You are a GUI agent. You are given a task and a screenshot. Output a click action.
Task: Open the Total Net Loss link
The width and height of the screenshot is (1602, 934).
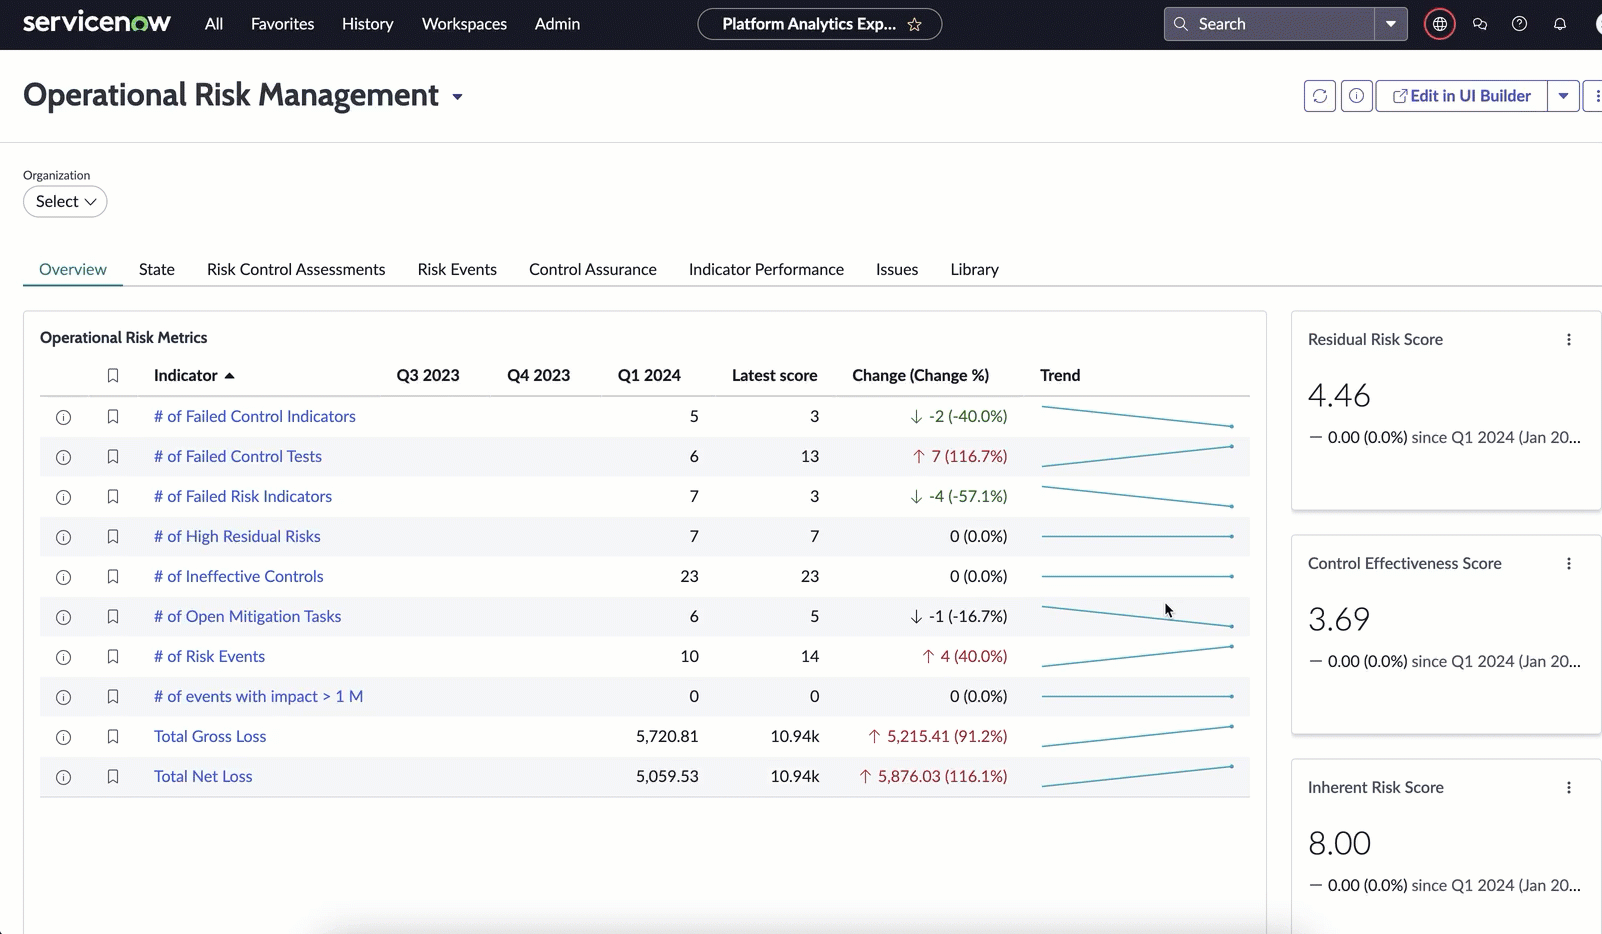coord(203,776)
